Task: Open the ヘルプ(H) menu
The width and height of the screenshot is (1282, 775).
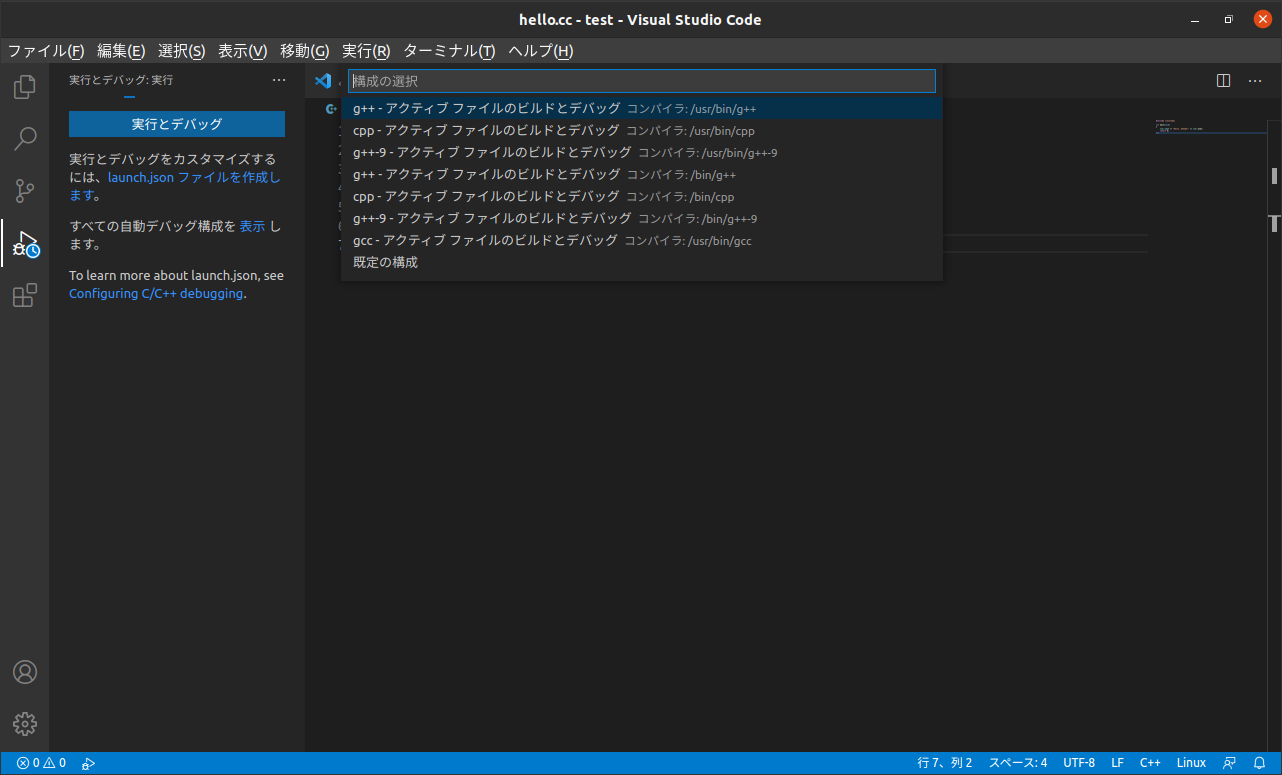Action: (541, 51)
